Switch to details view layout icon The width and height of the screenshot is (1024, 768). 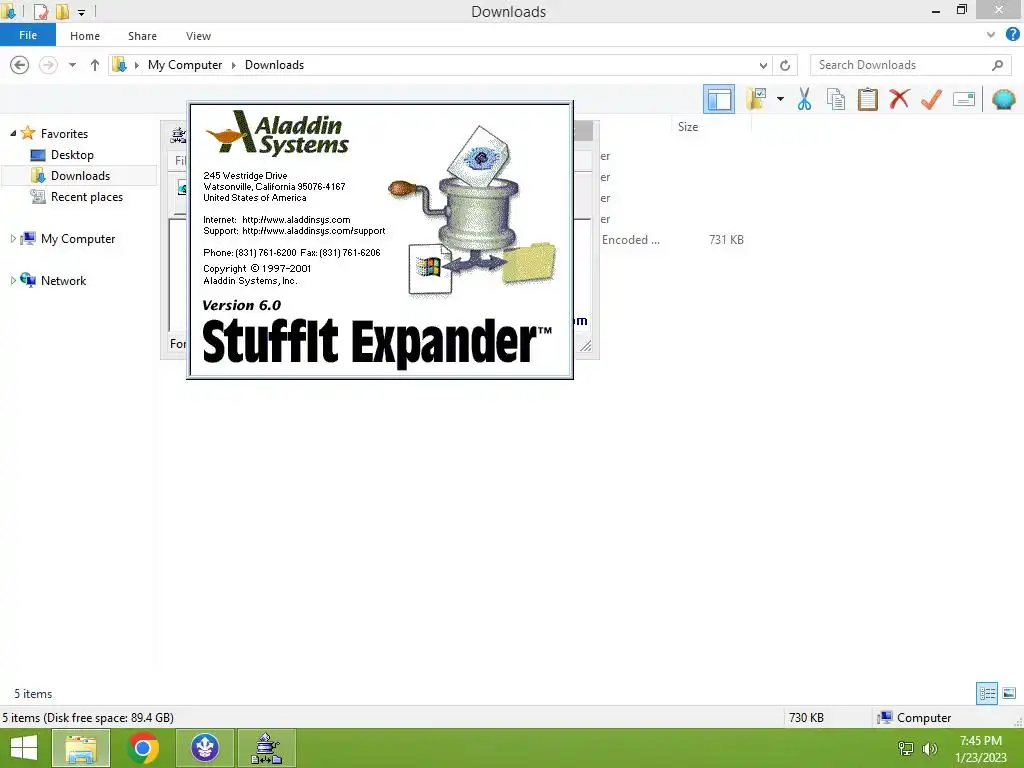click(x=987, y=693)
